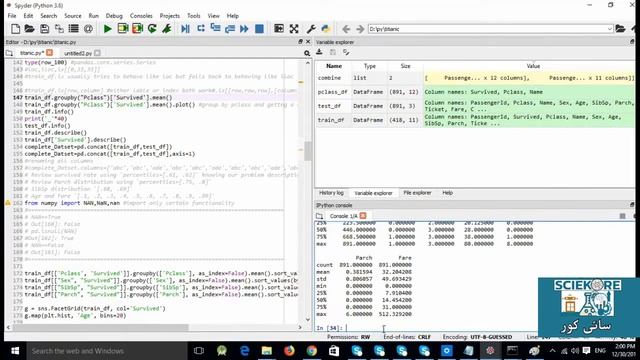Open the Debug menu
Viewport: 640px width, 360px height.
click(x=114, y=16)
